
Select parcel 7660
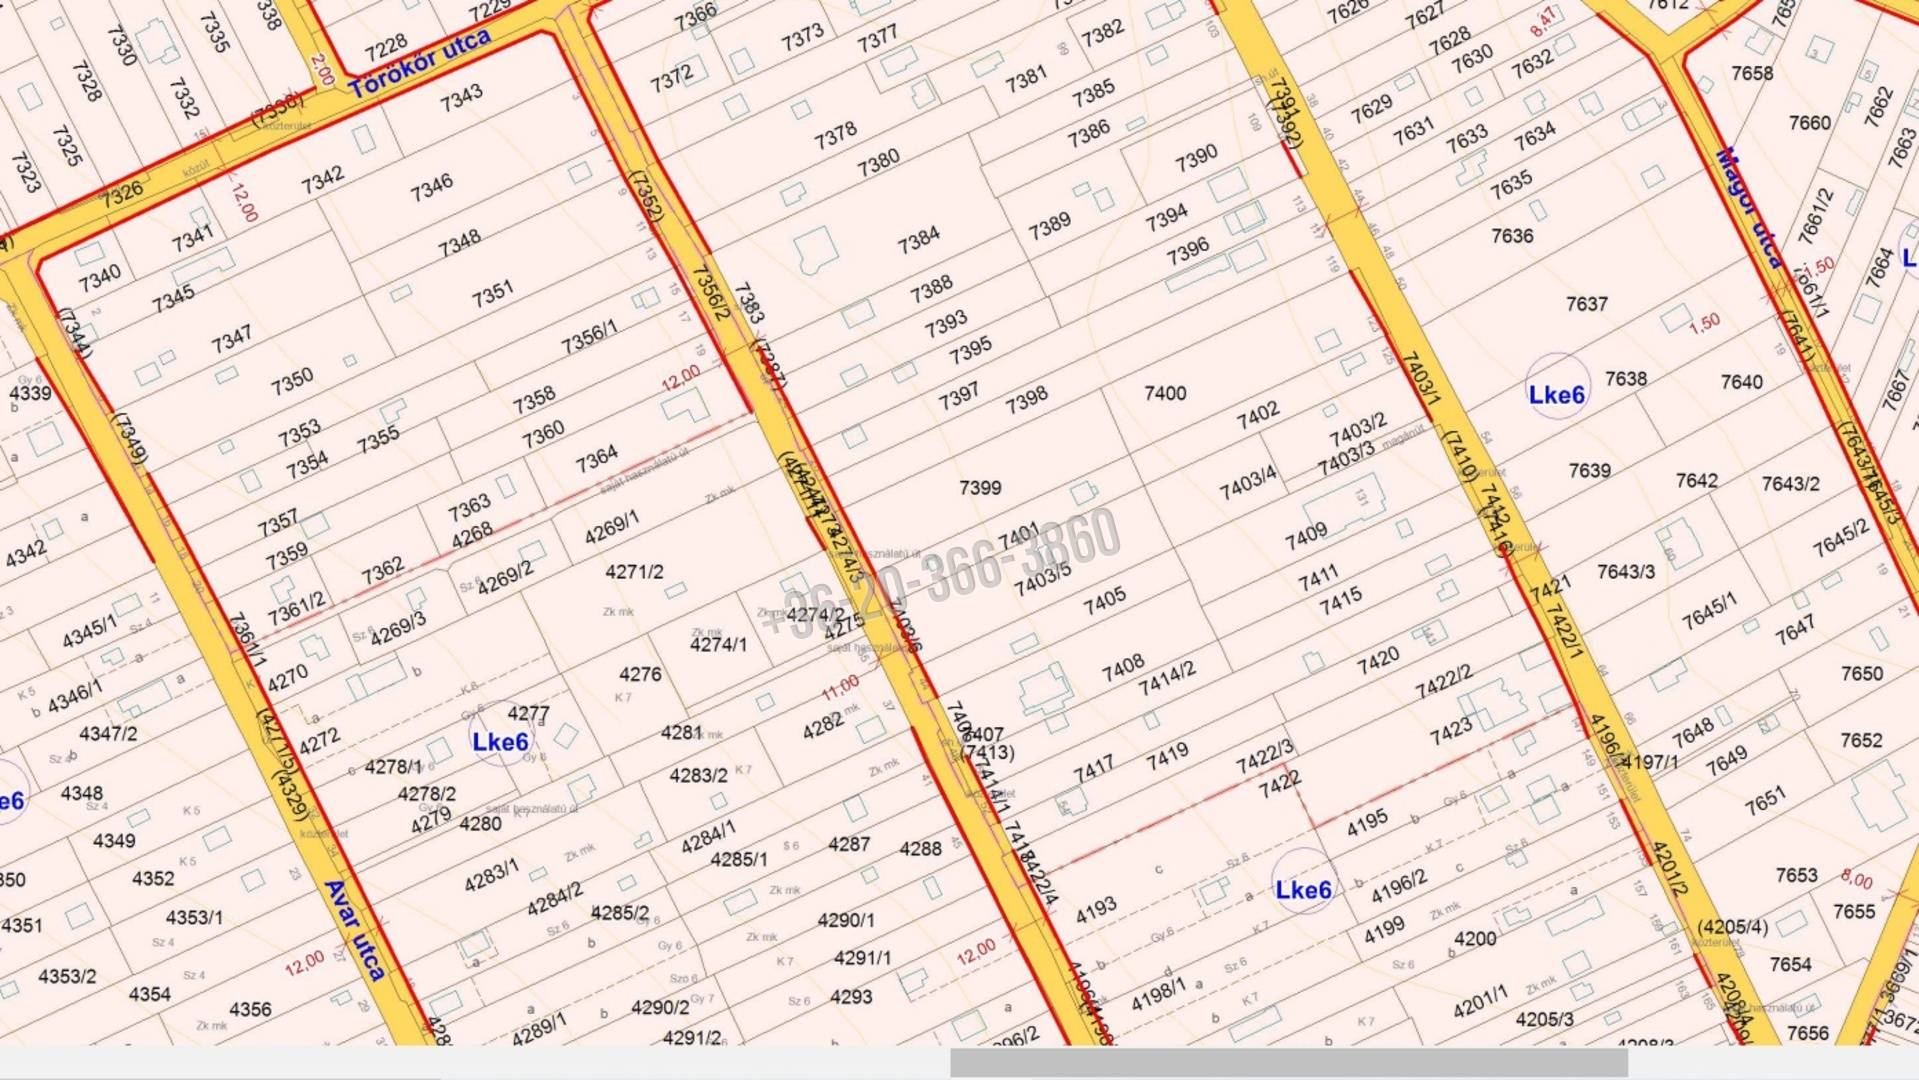coord(1810,123)
